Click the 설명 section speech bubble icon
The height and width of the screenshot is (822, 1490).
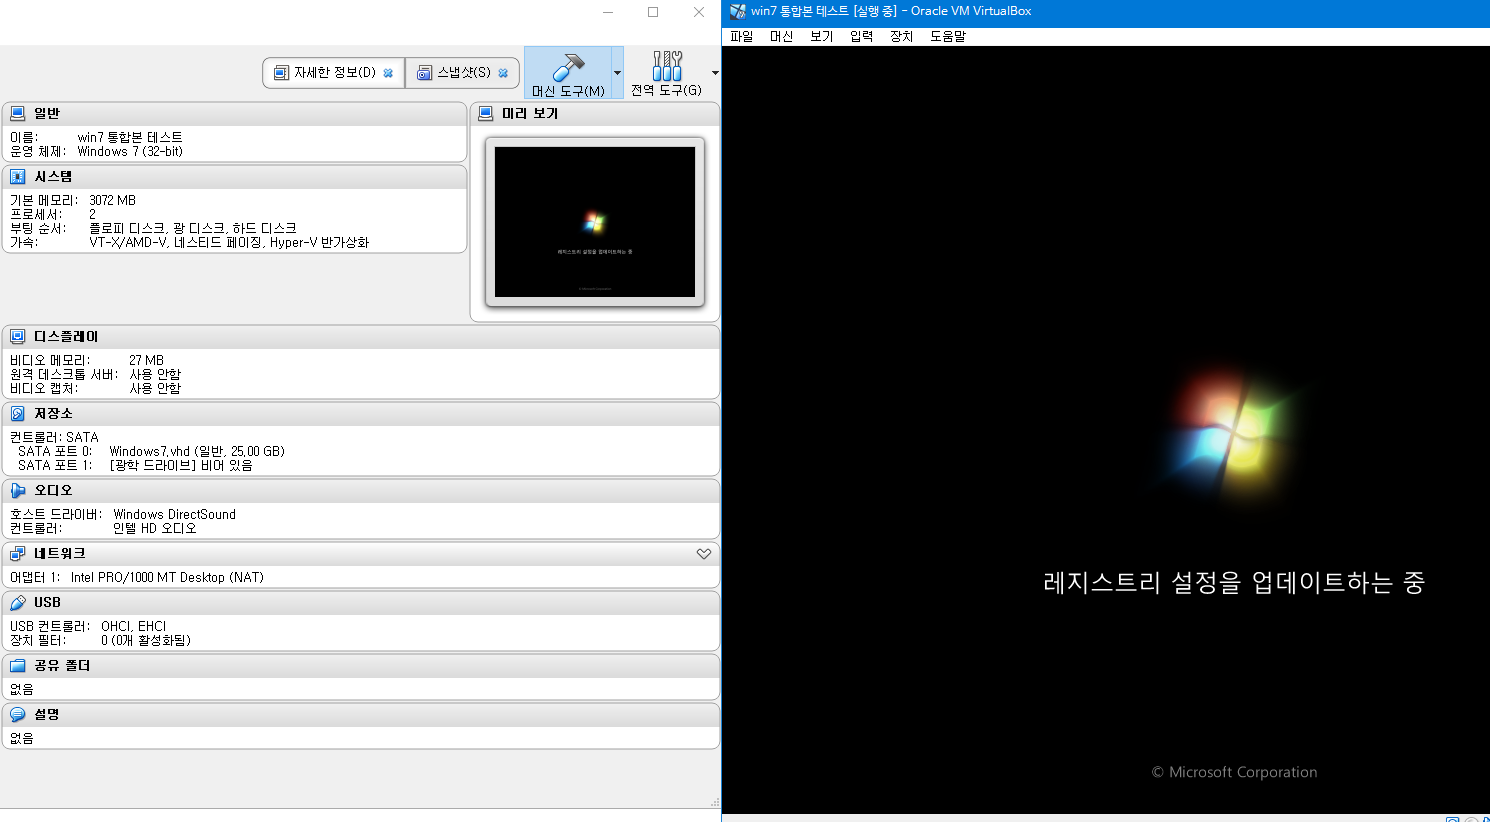[x=18, y=714]
